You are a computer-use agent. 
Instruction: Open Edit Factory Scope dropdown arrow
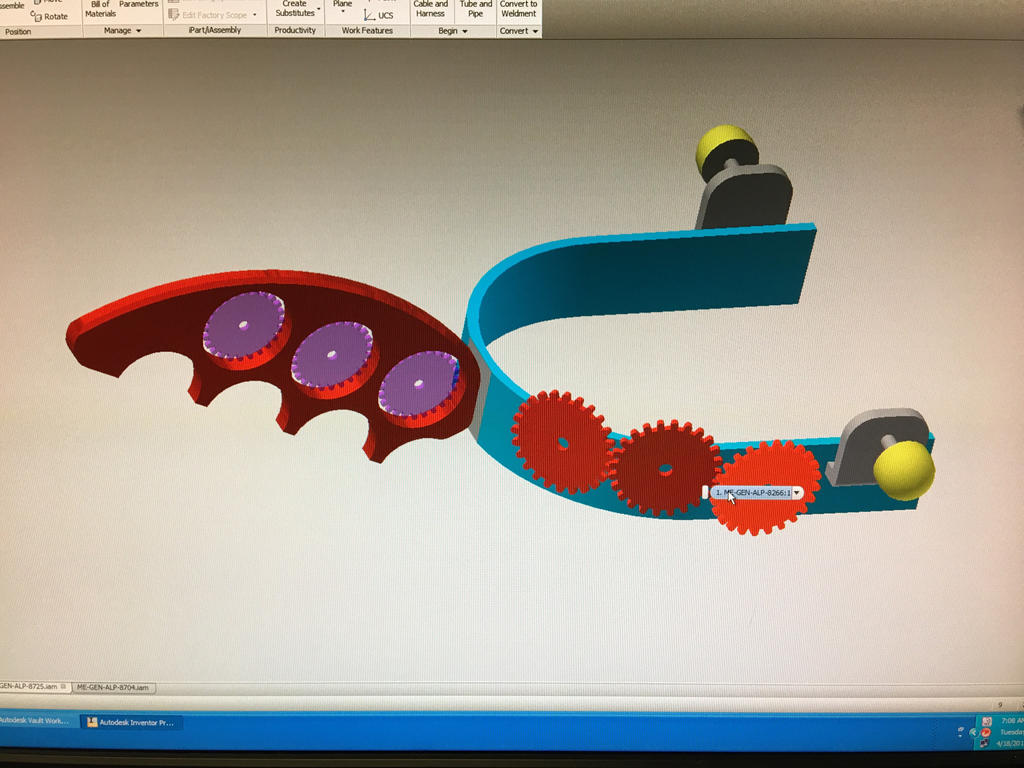tap(255, 15)
